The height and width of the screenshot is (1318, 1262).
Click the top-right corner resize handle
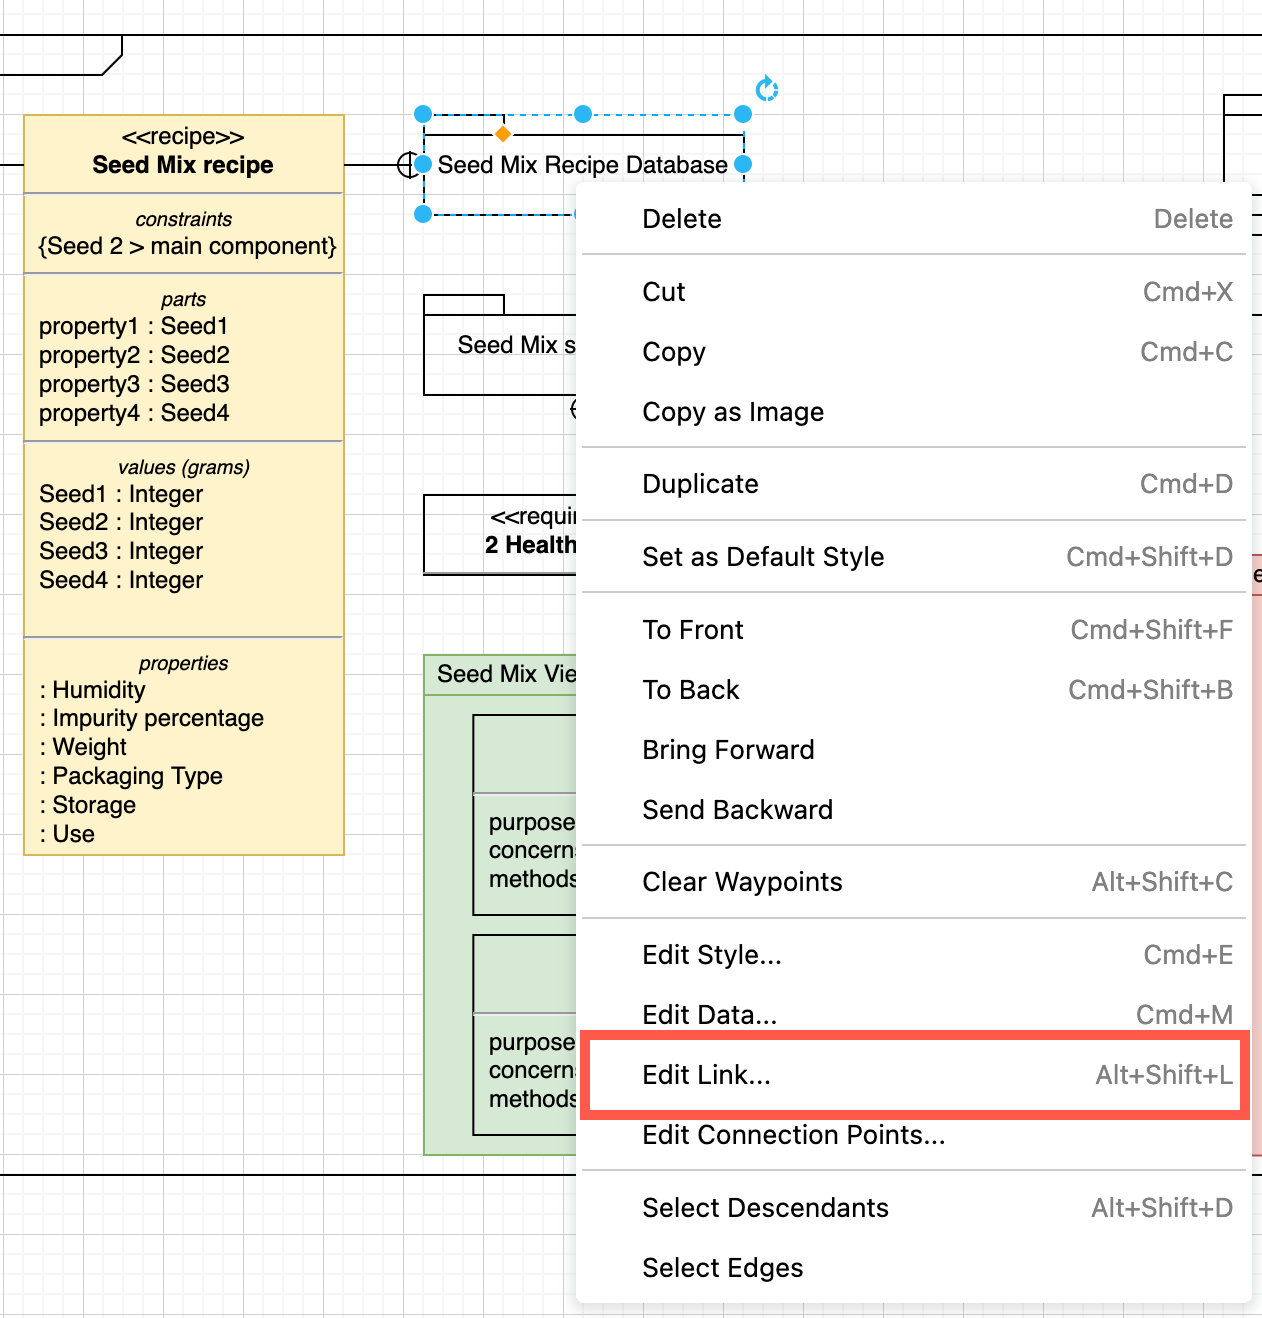click(x=742, y=114)
